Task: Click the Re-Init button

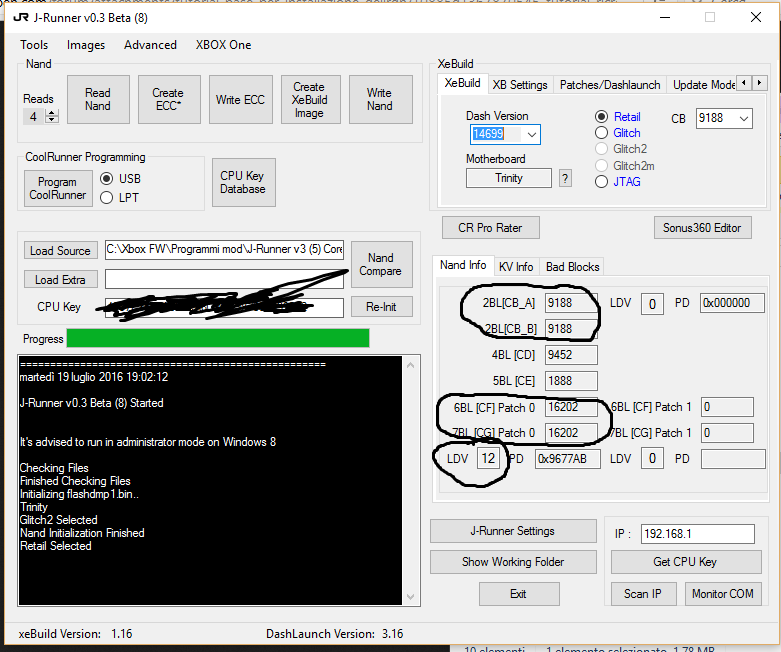Action: click(x=381, y=307)
